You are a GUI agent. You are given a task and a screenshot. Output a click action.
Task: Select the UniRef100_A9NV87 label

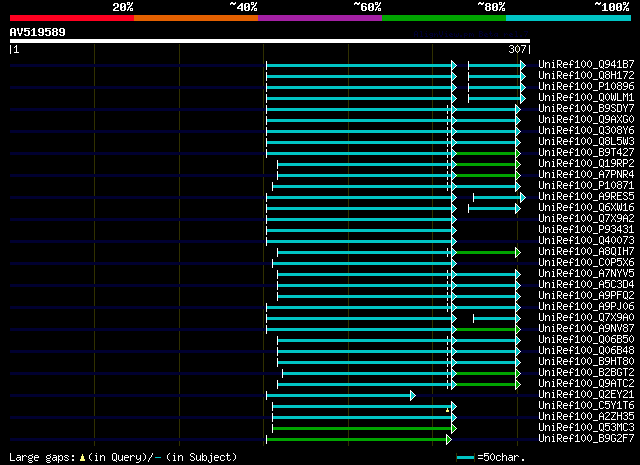586,329
